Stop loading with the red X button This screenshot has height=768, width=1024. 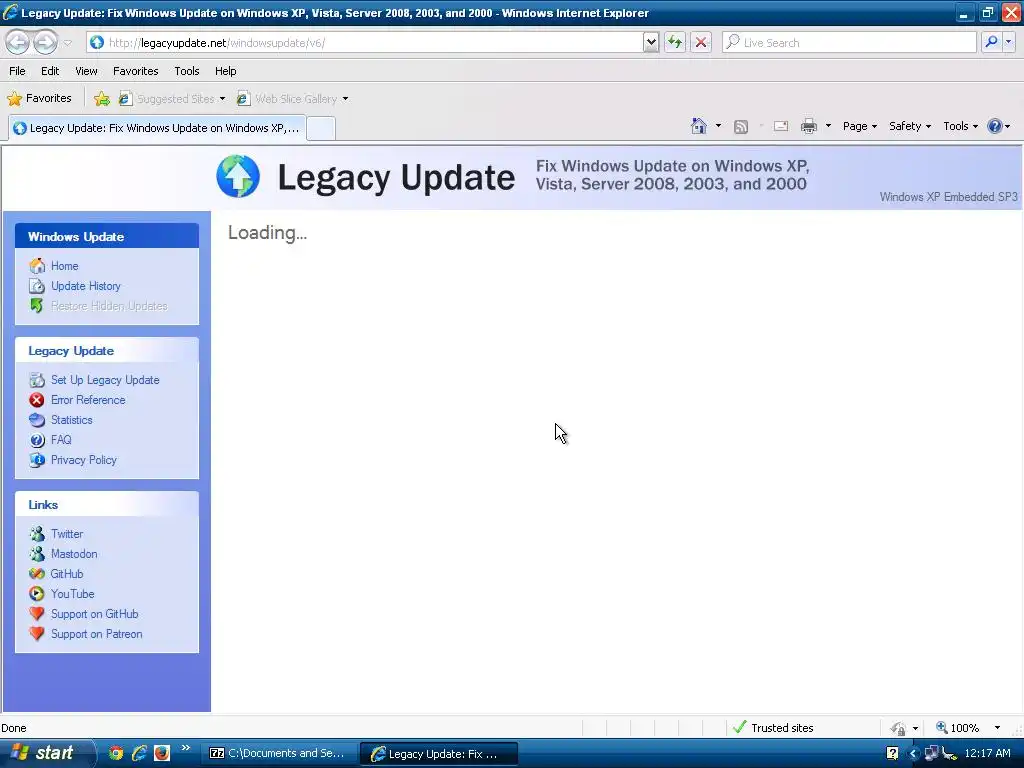point(701,42)
